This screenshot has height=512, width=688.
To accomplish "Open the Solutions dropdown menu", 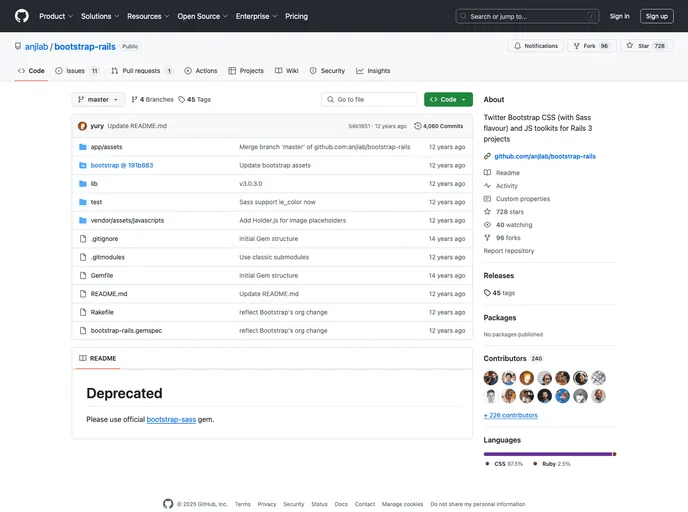I will pyautogui.click(x=100, y=16).
